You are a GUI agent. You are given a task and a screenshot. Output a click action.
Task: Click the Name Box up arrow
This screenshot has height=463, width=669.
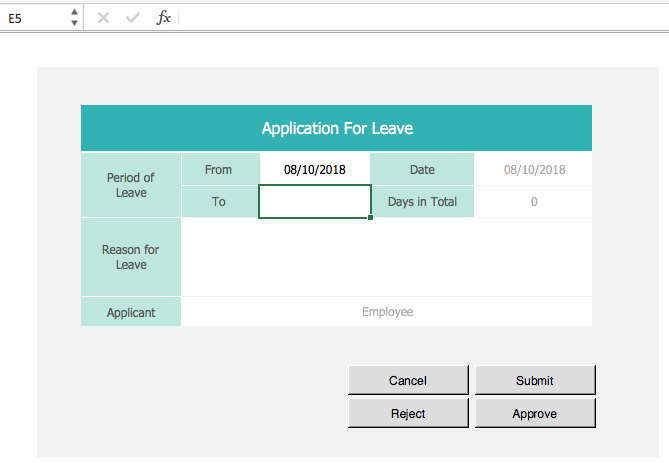[x=74, y=12]
